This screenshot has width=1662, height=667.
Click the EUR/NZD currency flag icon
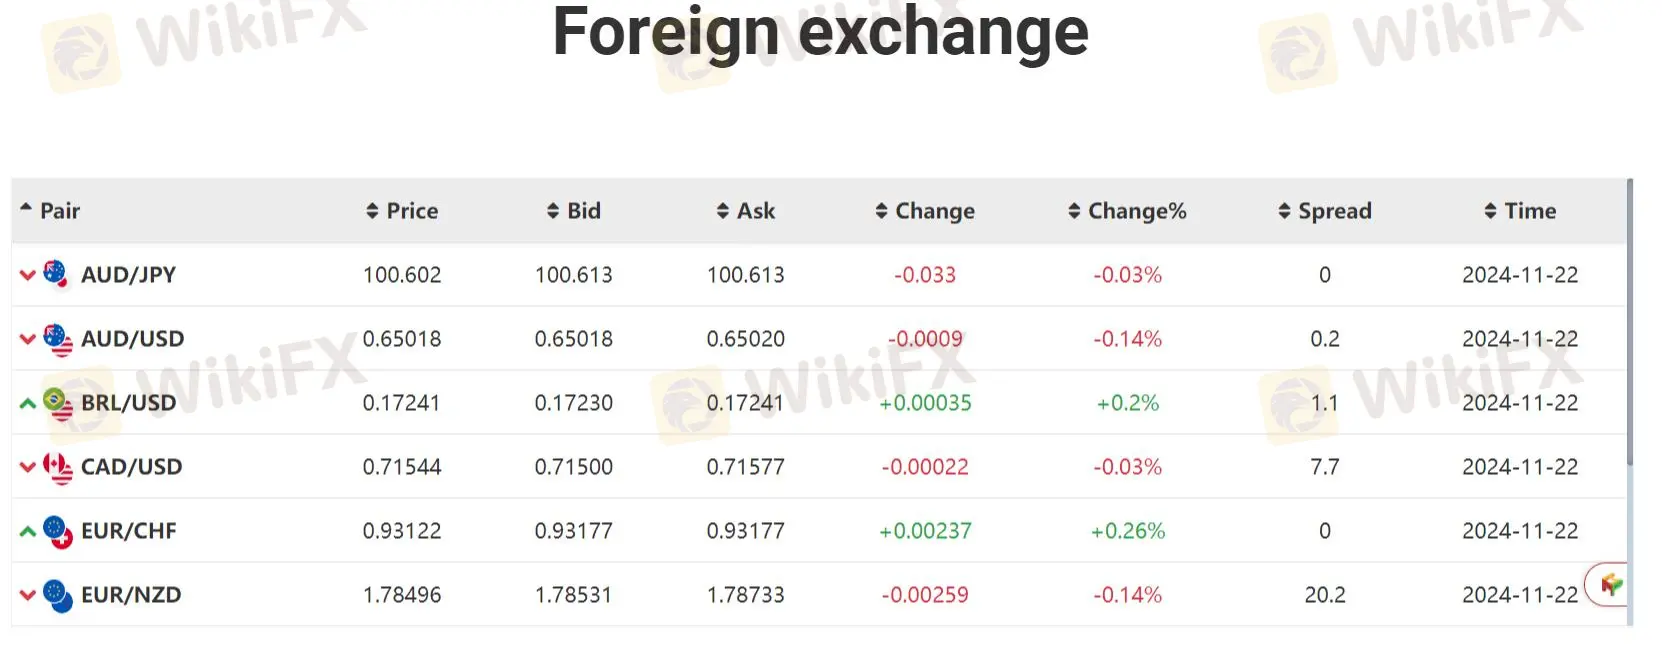[x=58, y=595]
